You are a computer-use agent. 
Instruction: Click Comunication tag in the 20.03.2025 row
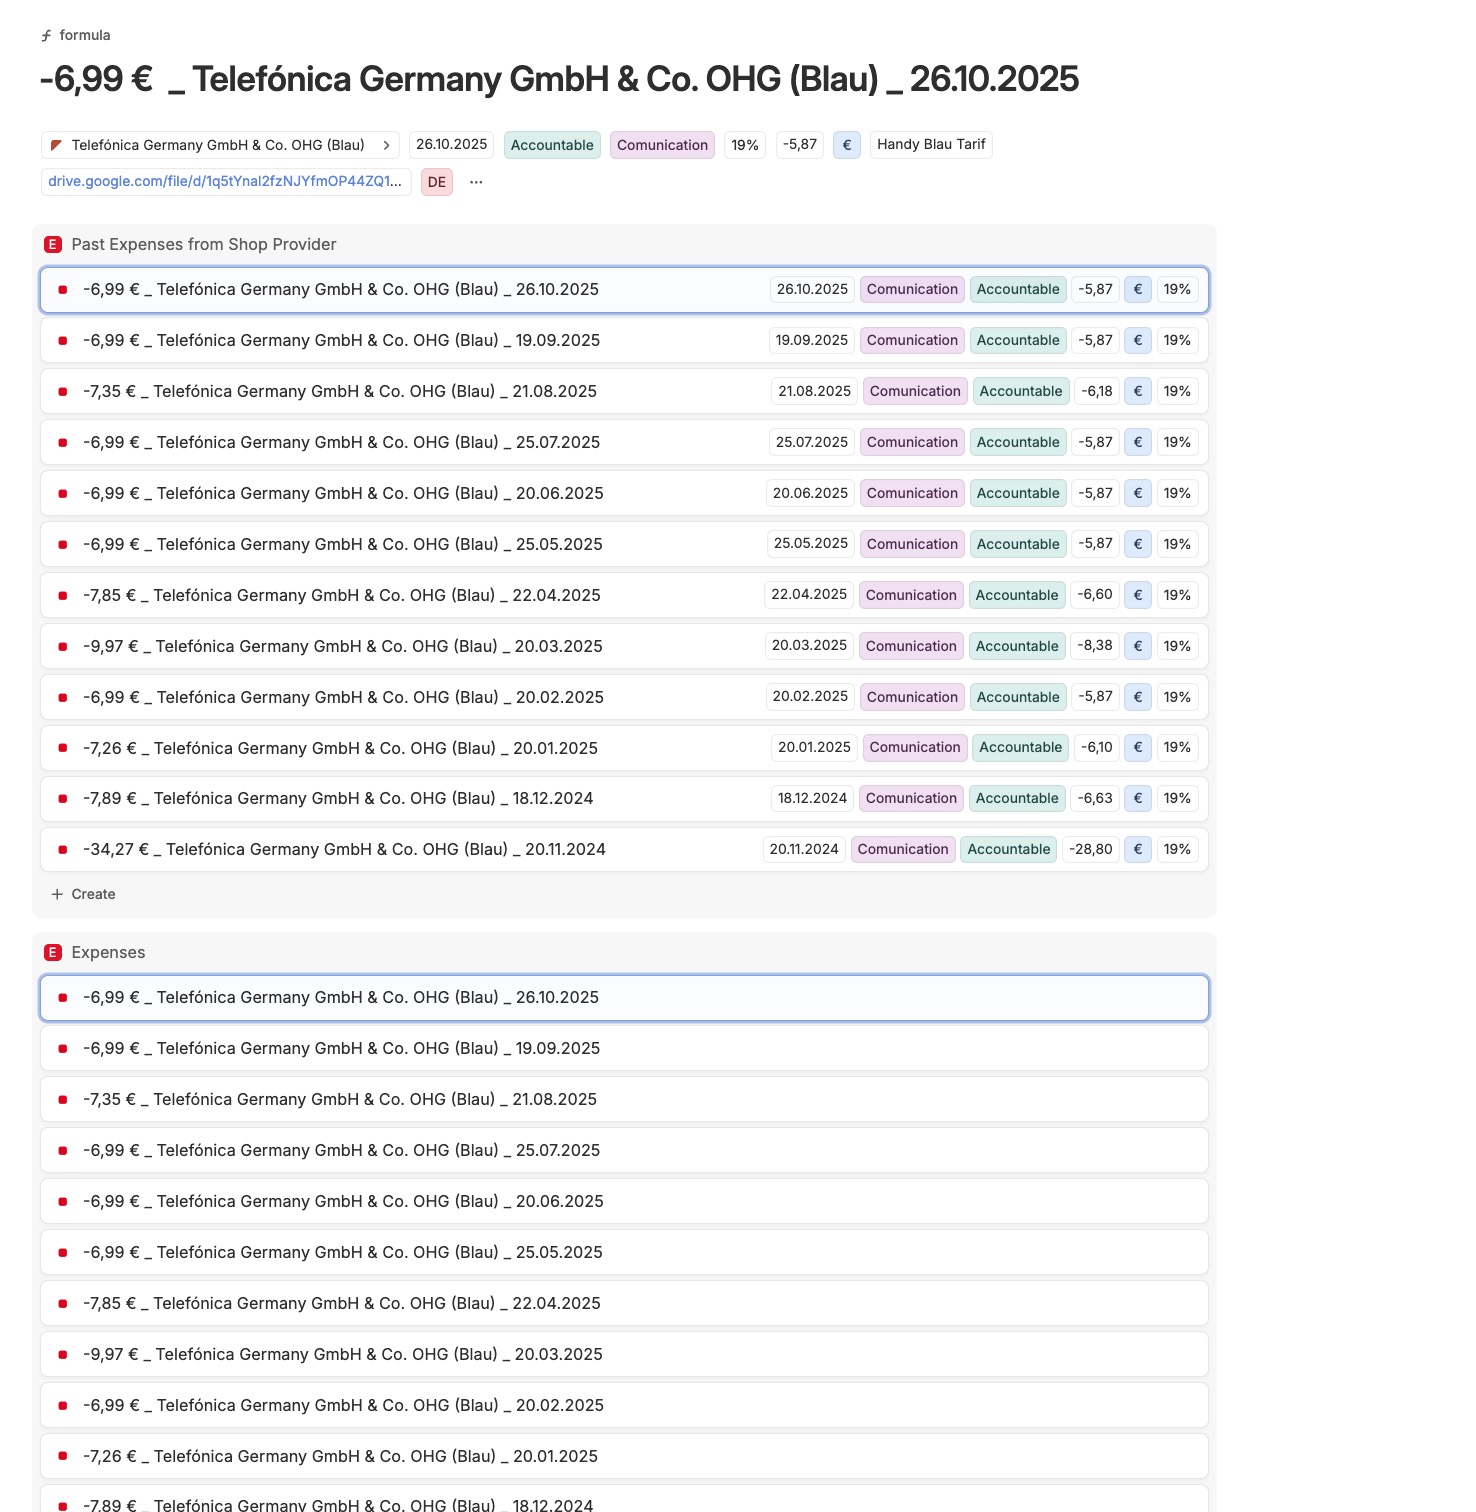click(x=911, y=646)
